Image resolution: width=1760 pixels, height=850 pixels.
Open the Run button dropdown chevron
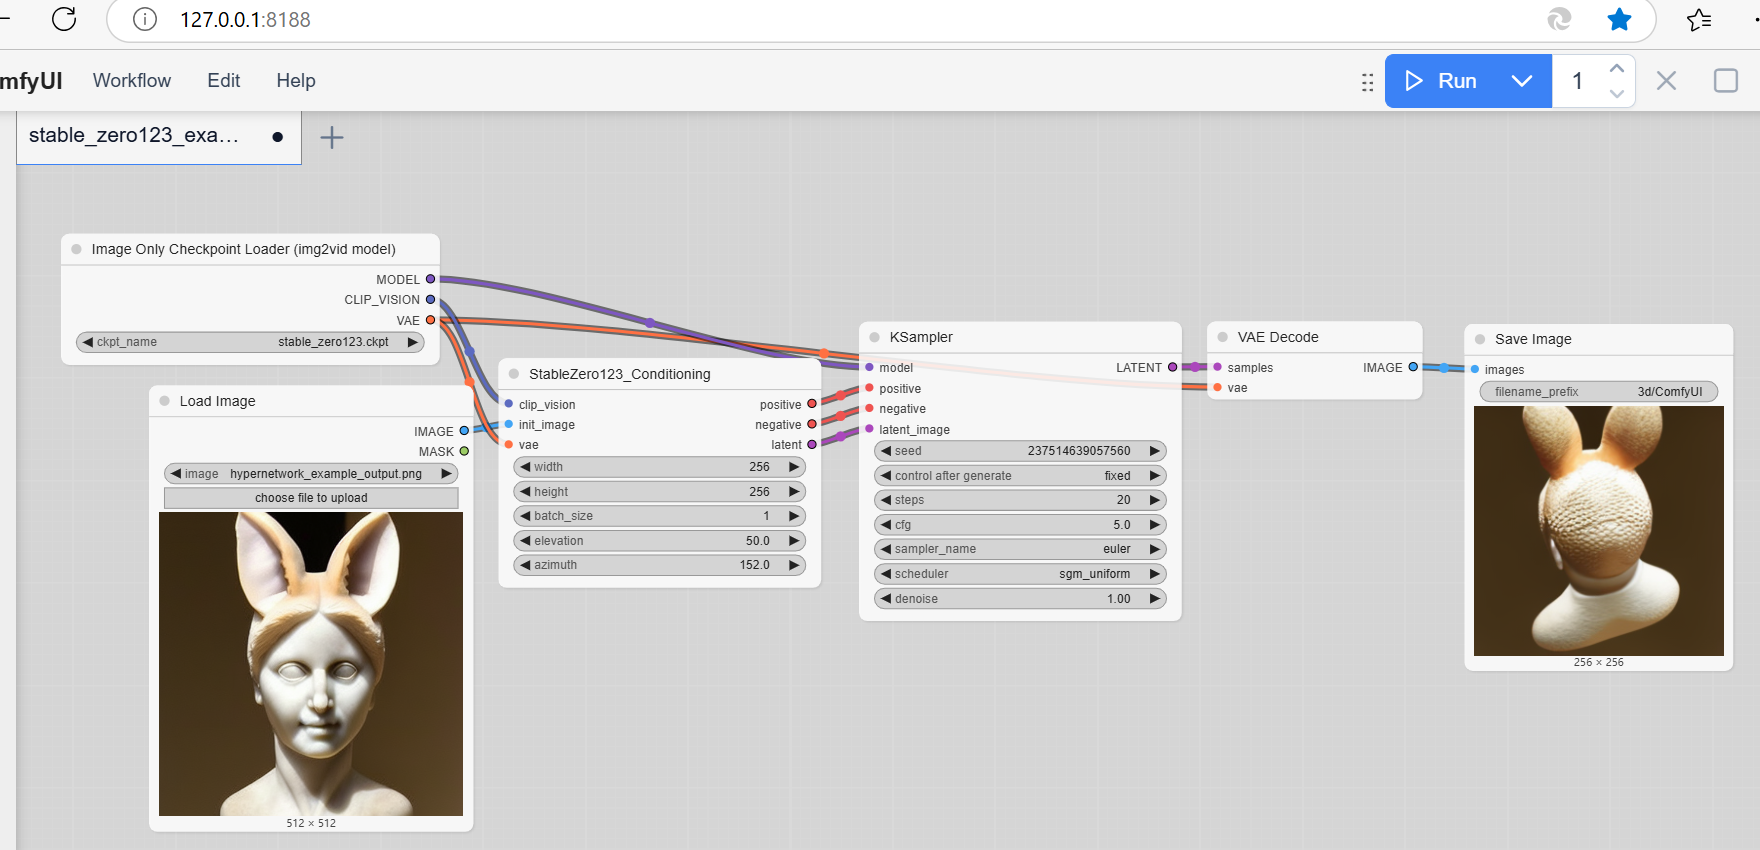click(x=1522, y=81)
